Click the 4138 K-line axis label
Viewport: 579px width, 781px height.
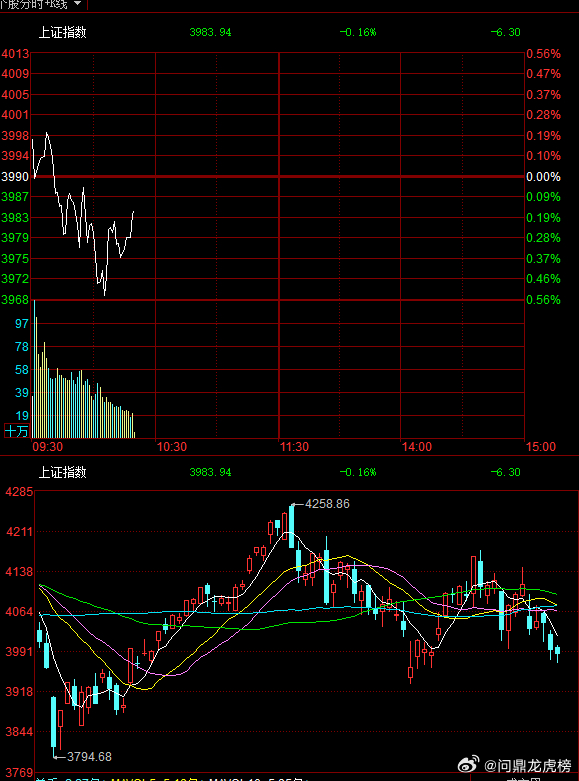coord(19,572)
